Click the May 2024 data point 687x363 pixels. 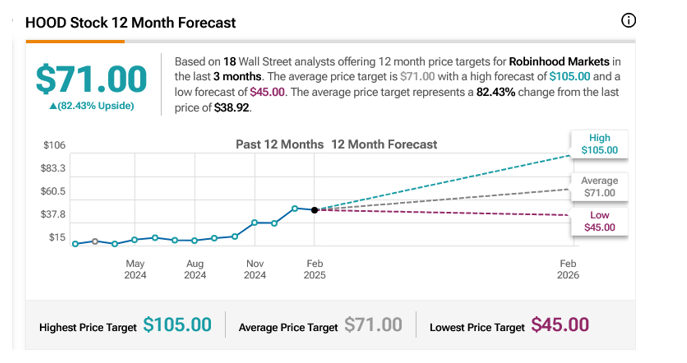pos(135,240)
